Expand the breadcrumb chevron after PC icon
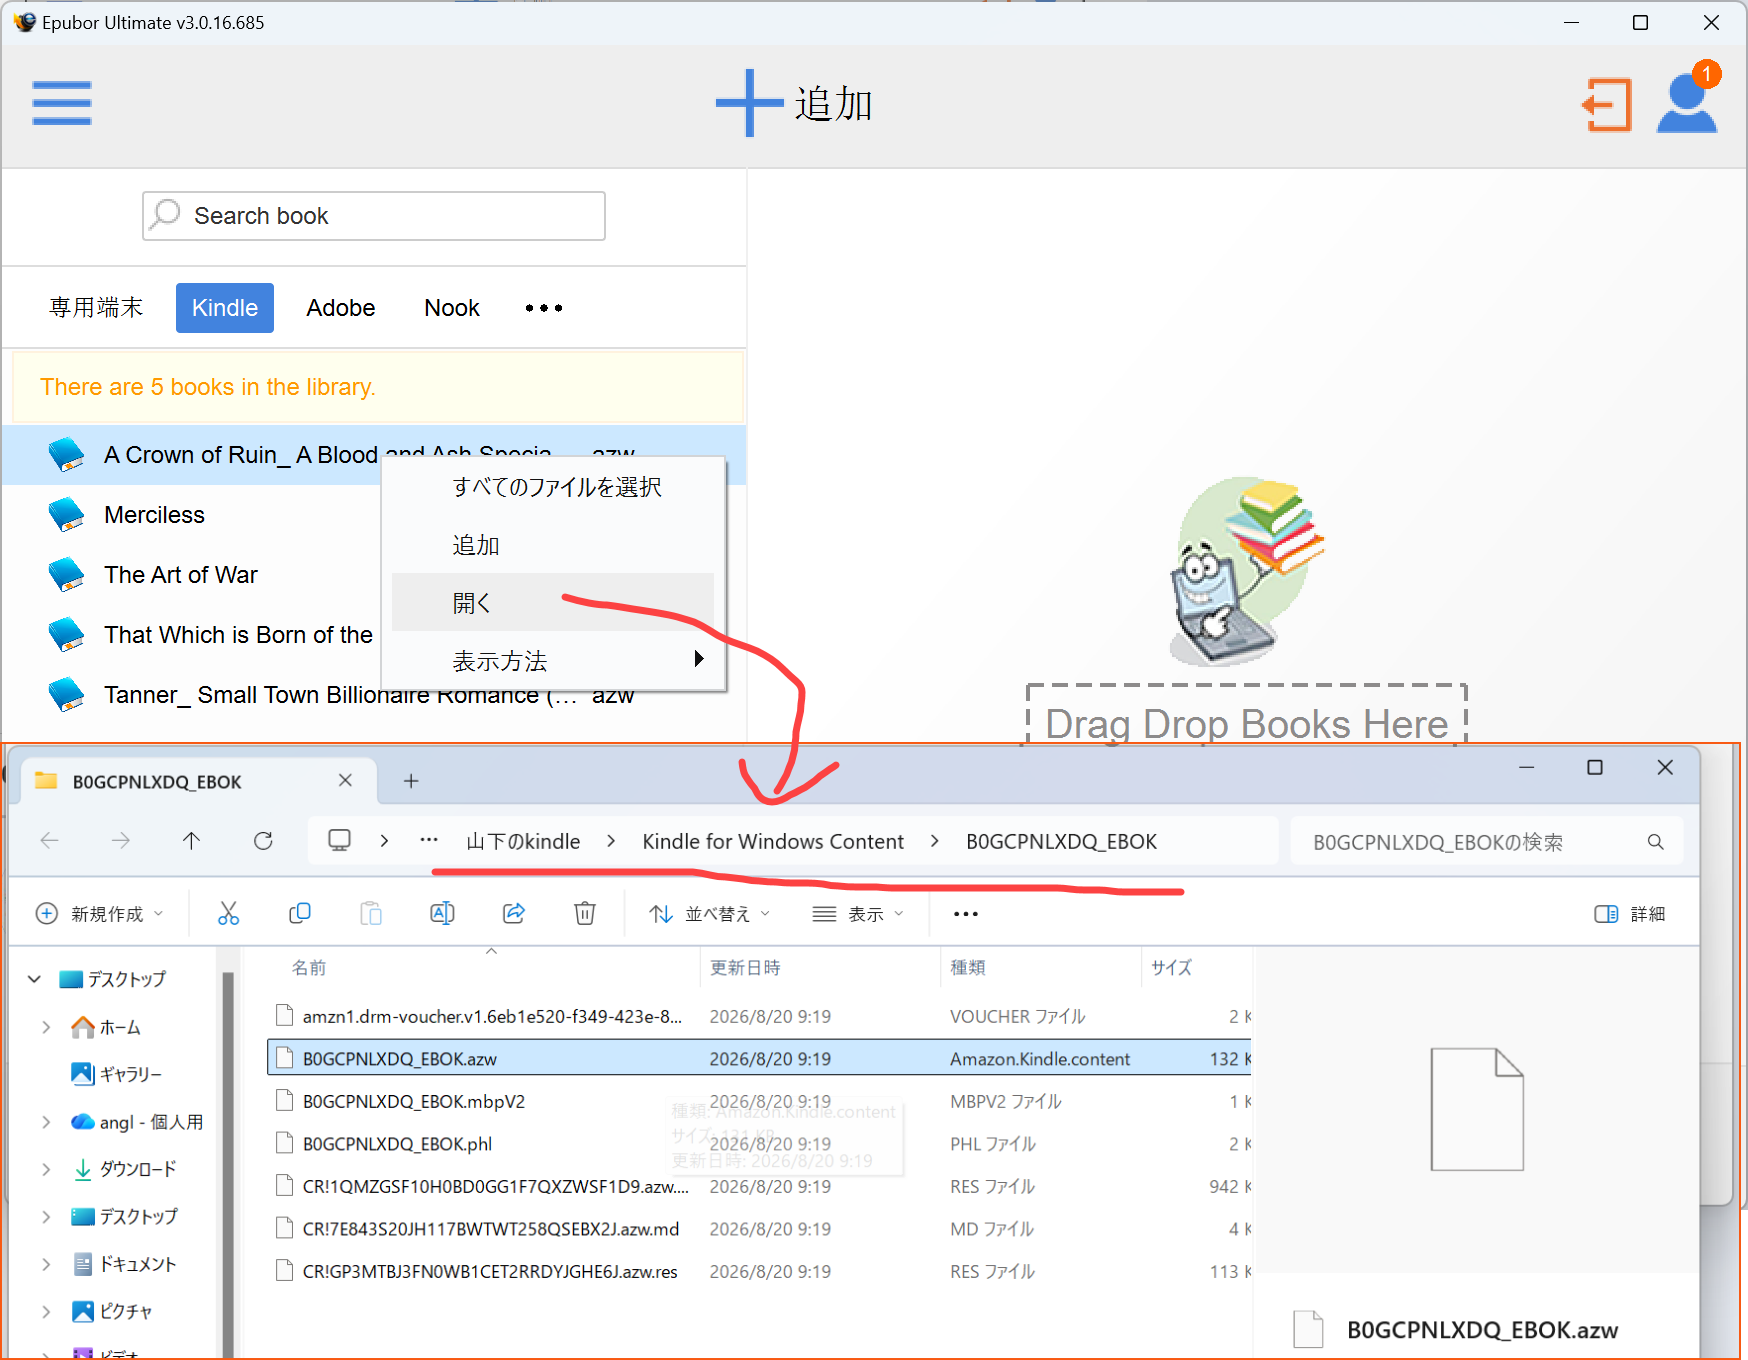This screenshot has width=1748, height=1360. point(384,841)
